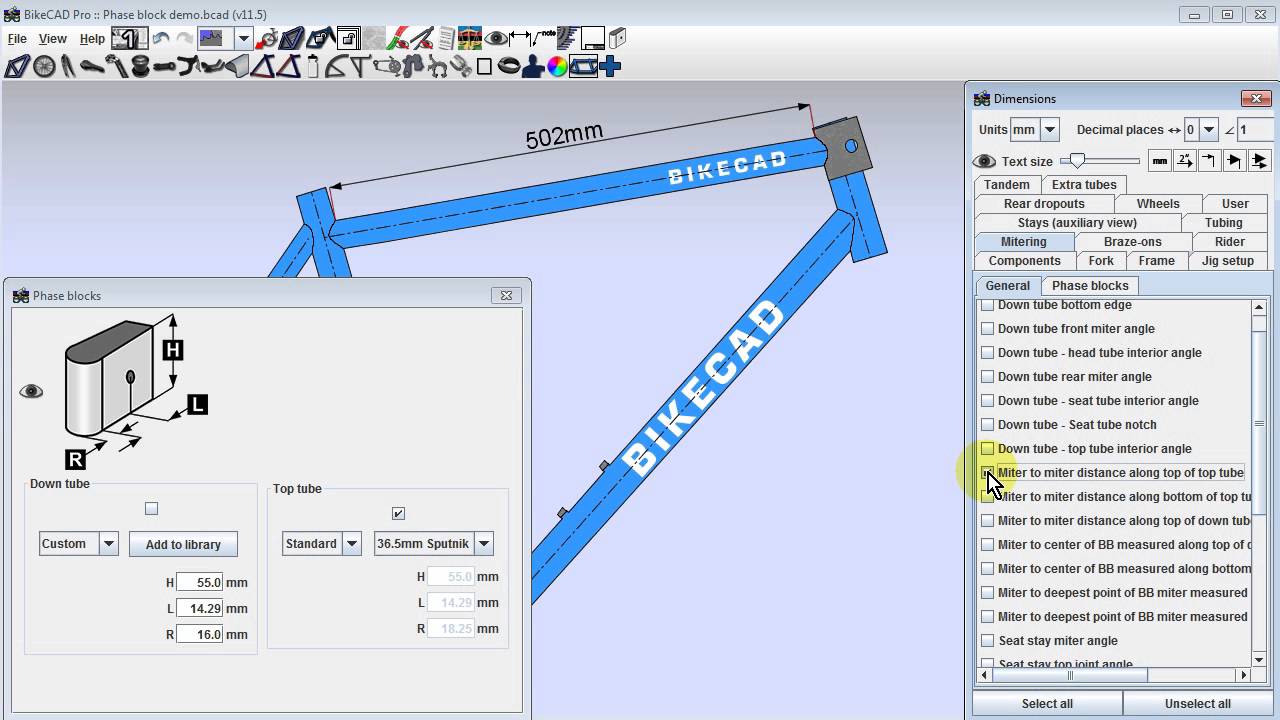Open the crankset/drivetrain icon in the toolbar

coord(386,67)
